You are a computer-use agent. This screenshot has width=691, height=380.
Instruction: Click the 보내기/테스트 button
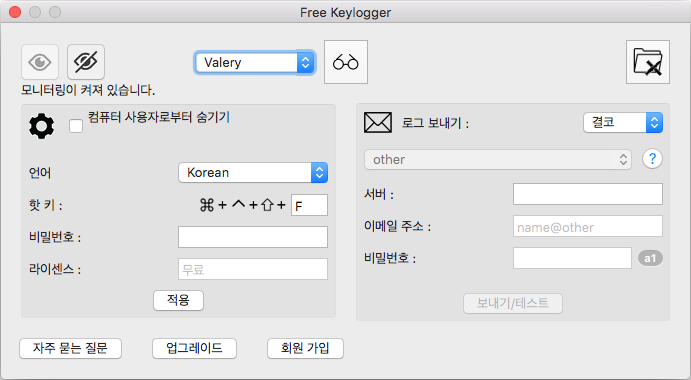tap(513, 303)
